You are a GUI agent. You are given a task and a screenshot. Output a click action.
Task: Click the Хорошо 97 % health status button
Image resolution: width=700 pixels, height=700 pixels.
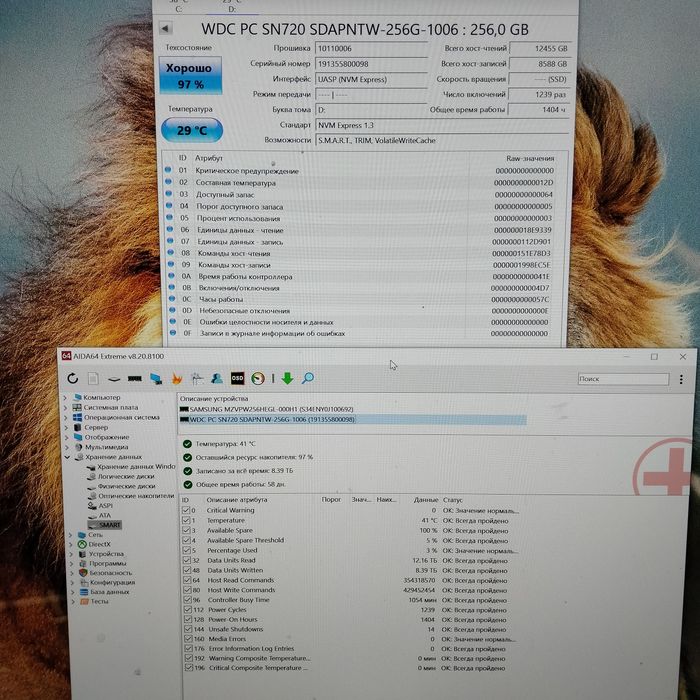(191, 75)
